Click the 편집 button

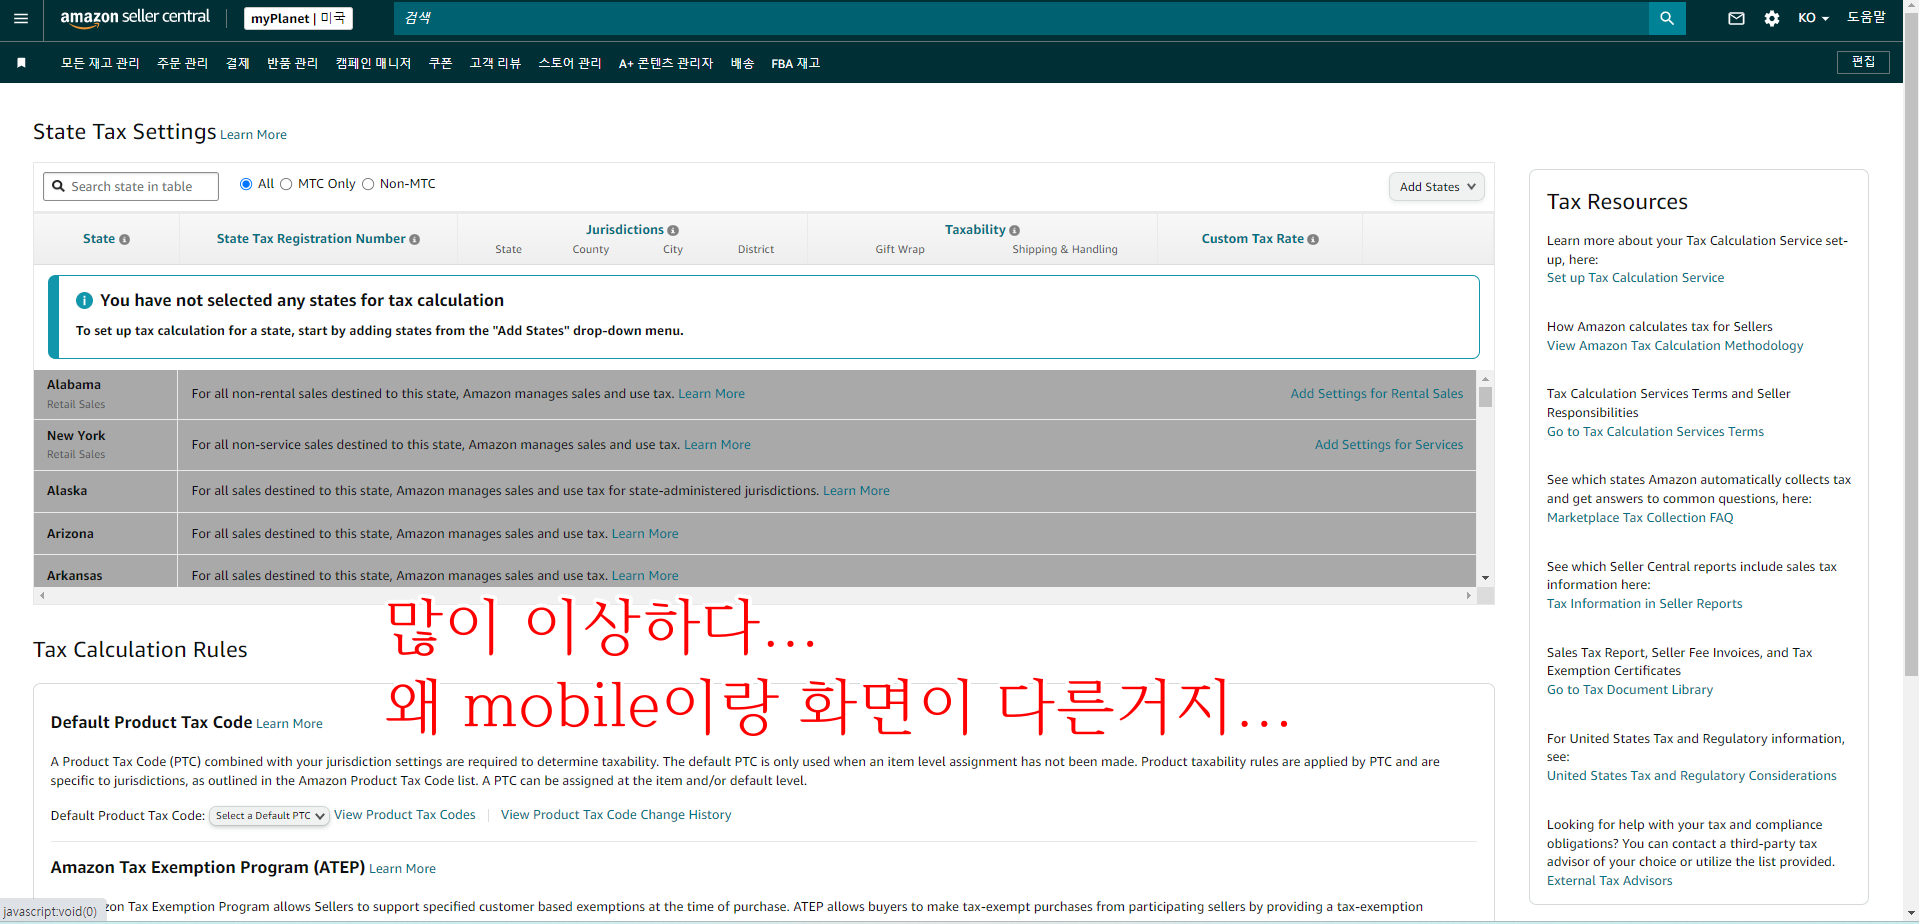(x=1863, y=62)
